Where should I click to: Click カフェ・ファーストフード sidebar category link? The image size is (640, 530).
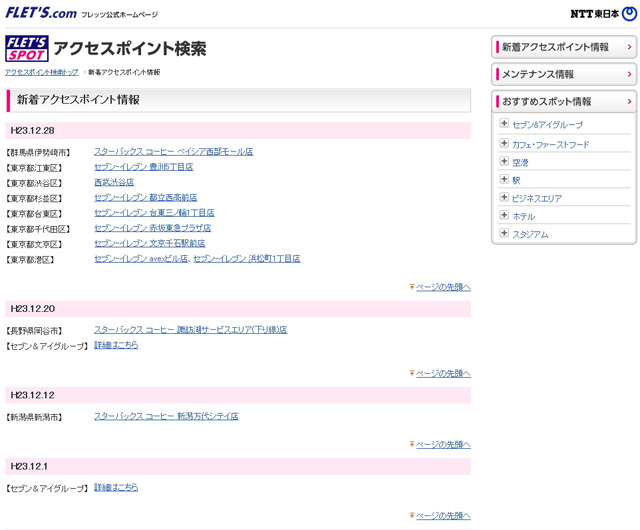click(551, 144)
